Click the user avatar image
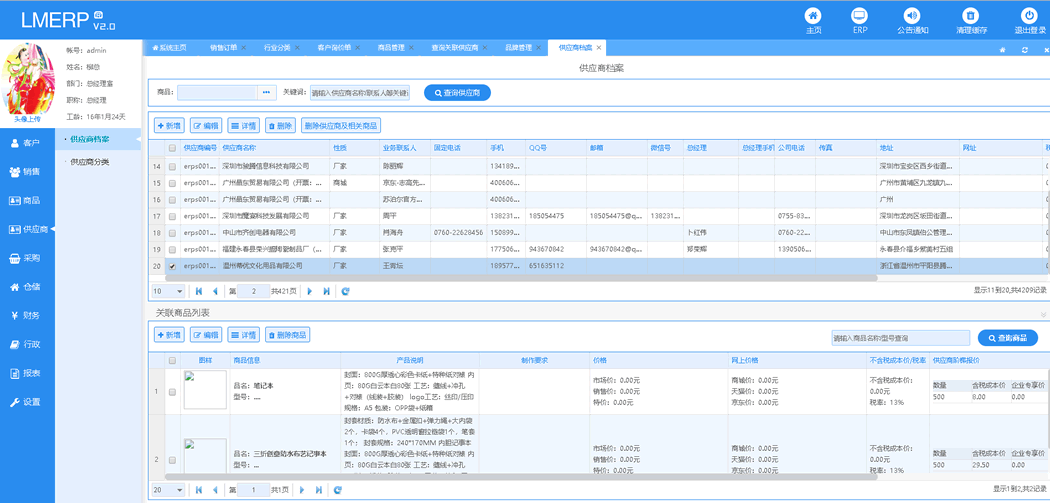 pyautogui.click(x=29, y=79)
